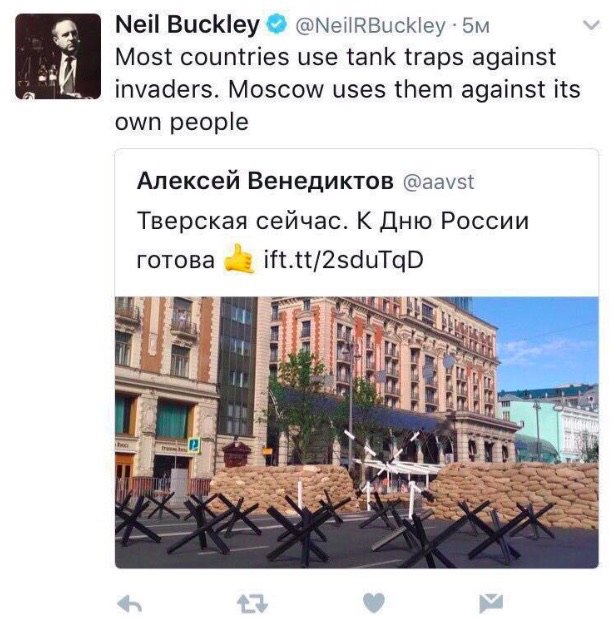Image resolution: width=614 pixels, height=619 pixels.
Task: Open the @aavst handle in quoted tweet
Action: point(438,182)
